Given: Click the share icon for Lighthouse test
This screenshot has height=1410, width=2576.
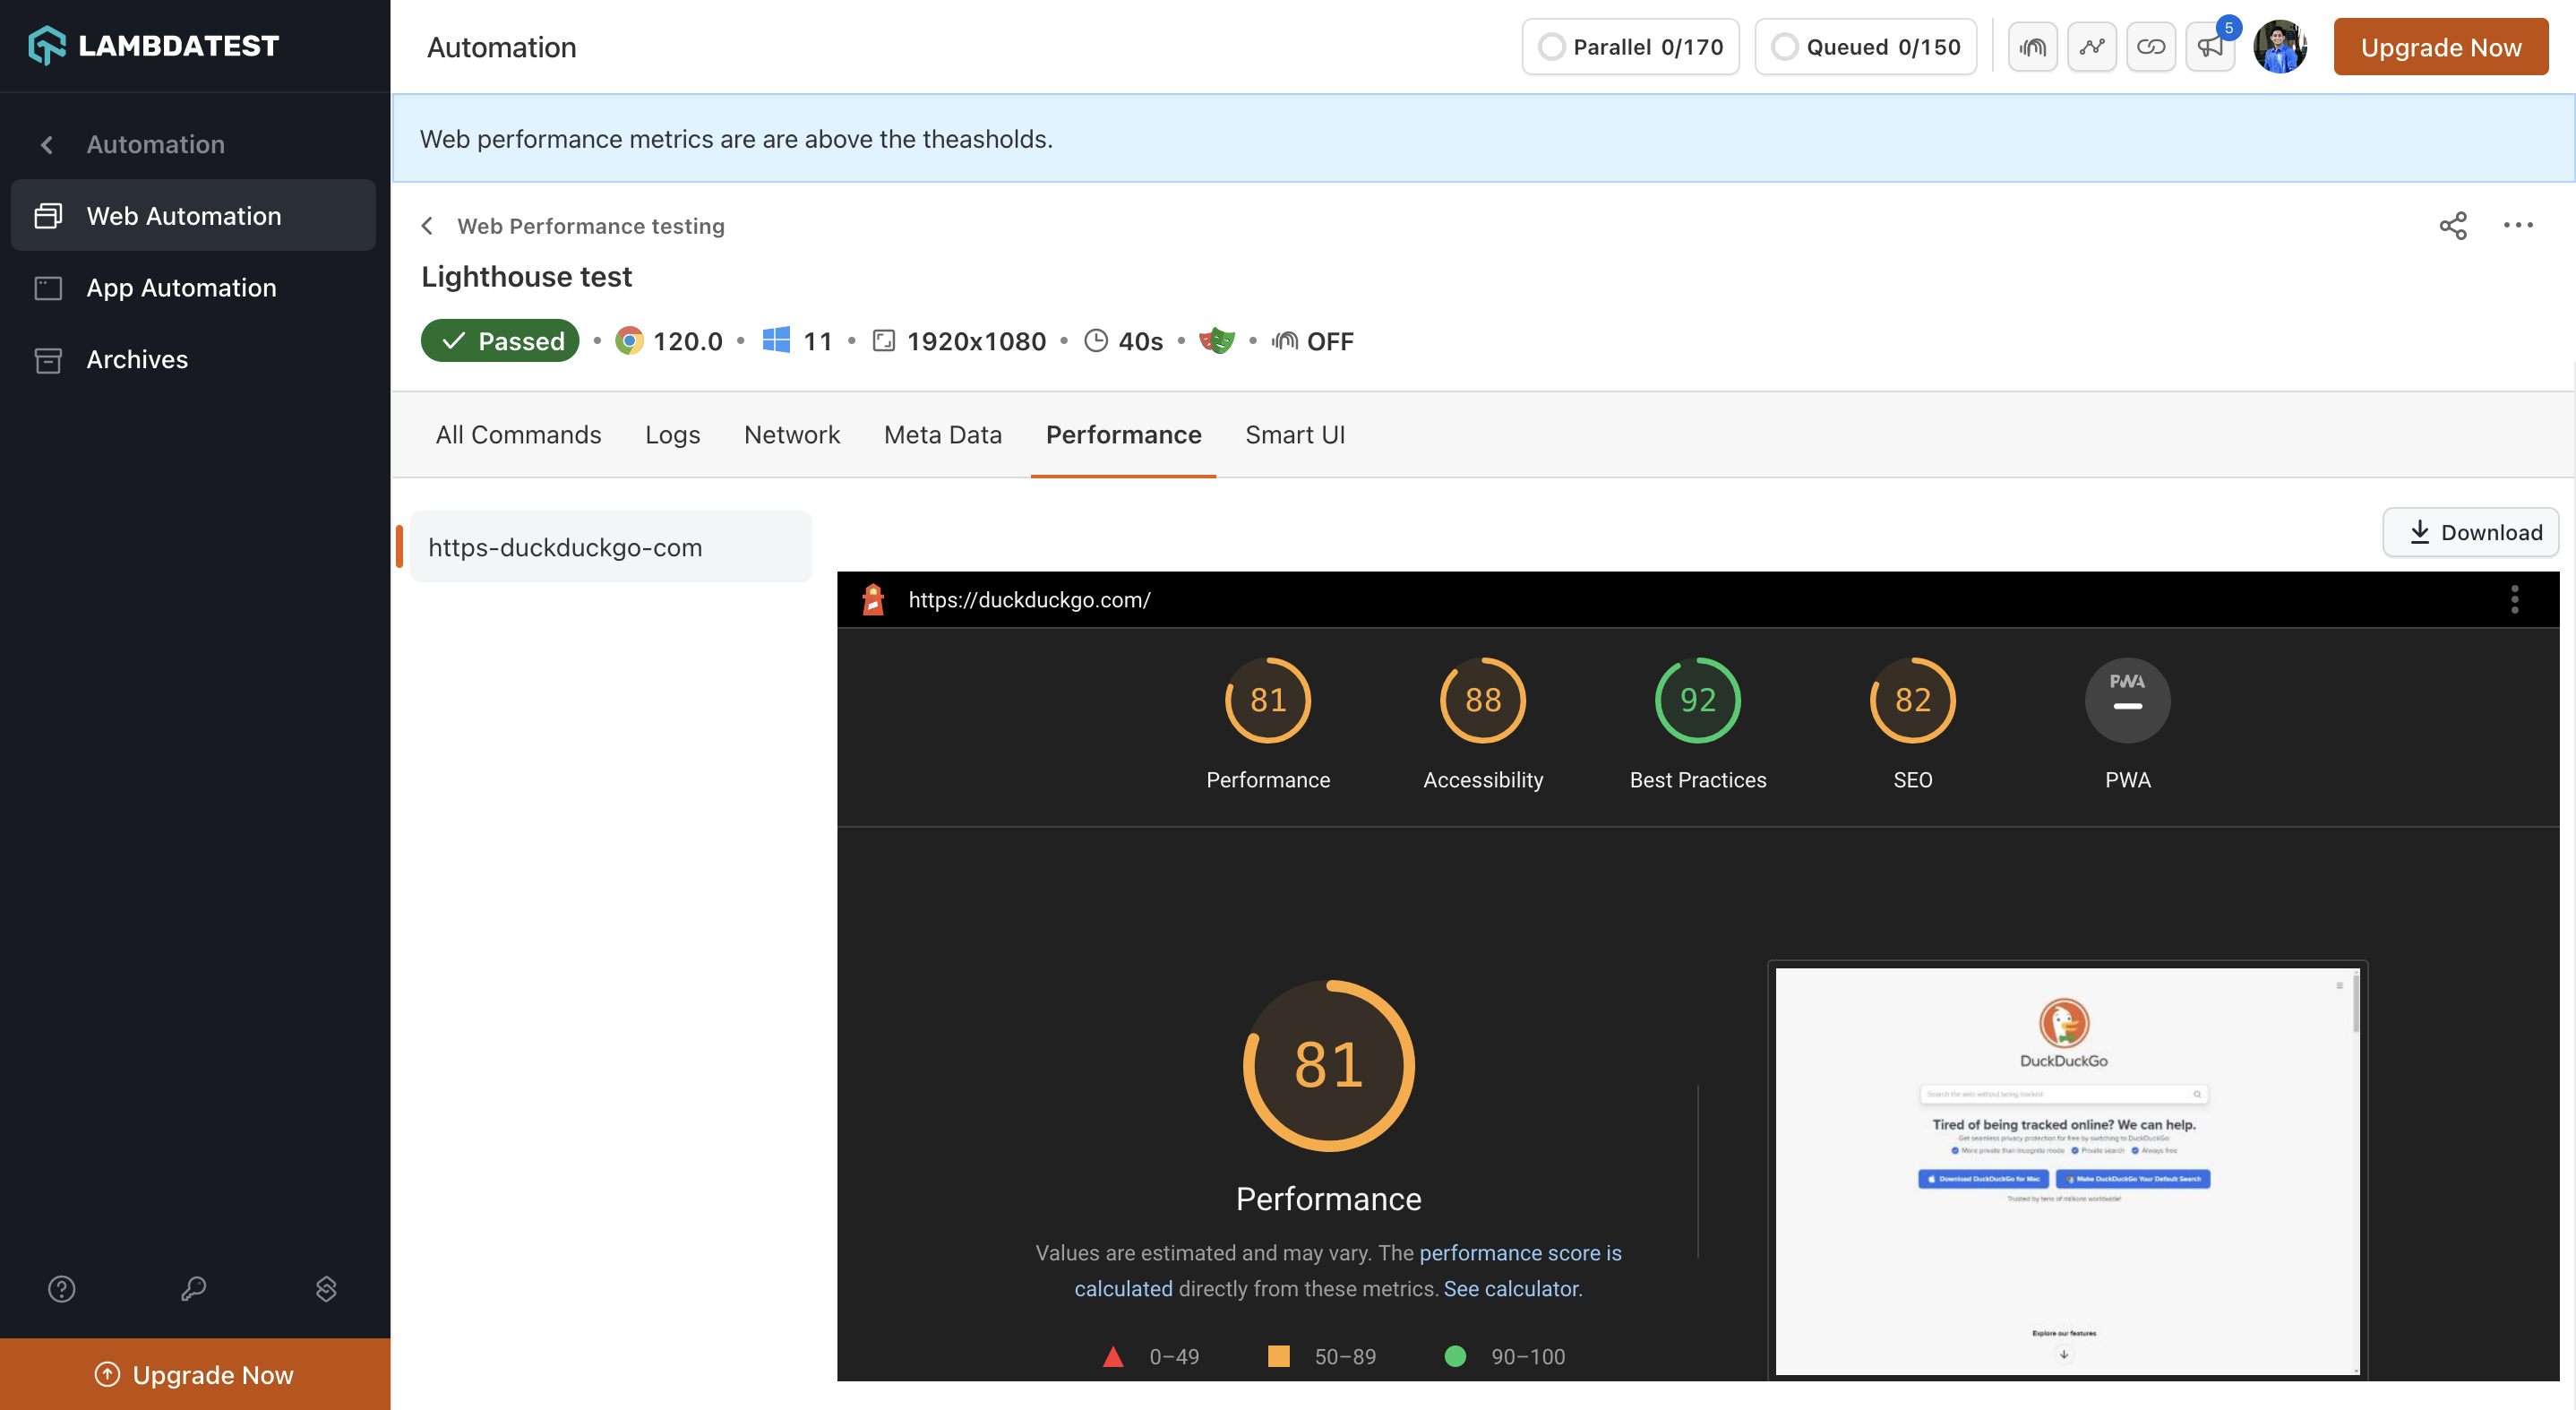Looking at the screenshot, I should 2452,226.
